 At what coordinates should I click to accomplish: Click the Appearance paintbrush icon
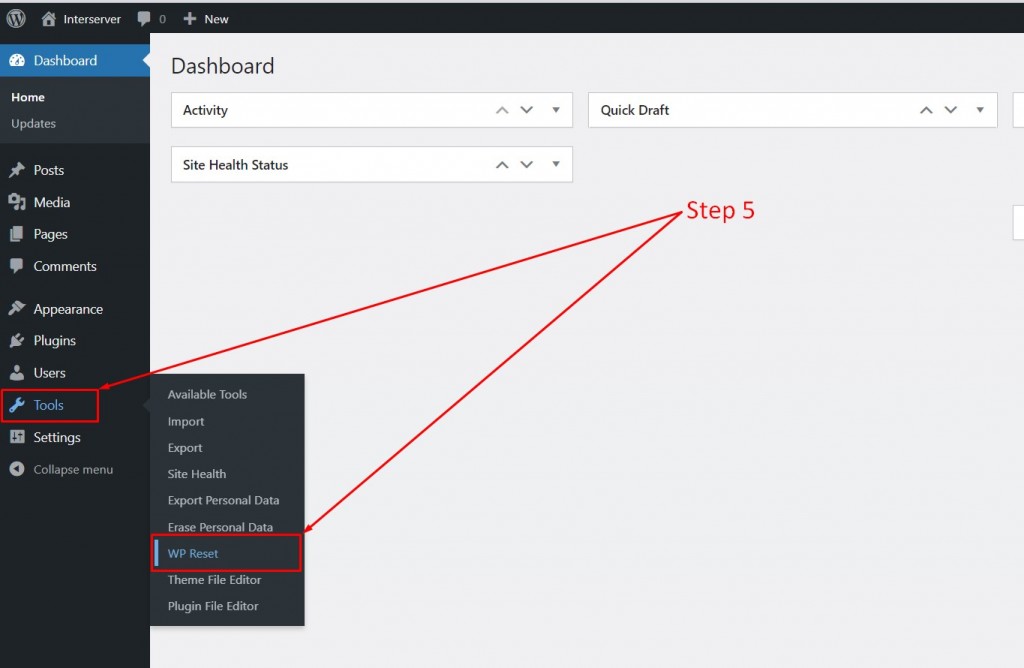coord(17,308)
